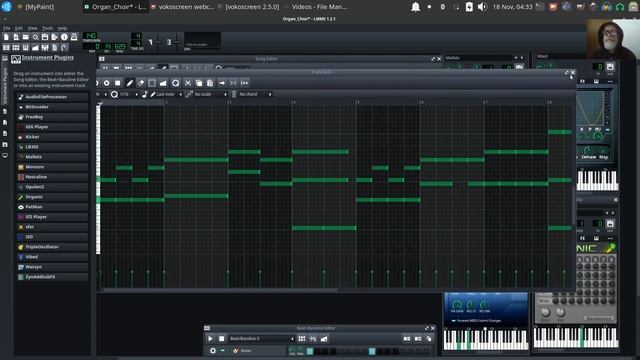This screenshot has height=360, width=640.
Task: Show the FX Mixer toolbar icon
Action: (45, 47)
